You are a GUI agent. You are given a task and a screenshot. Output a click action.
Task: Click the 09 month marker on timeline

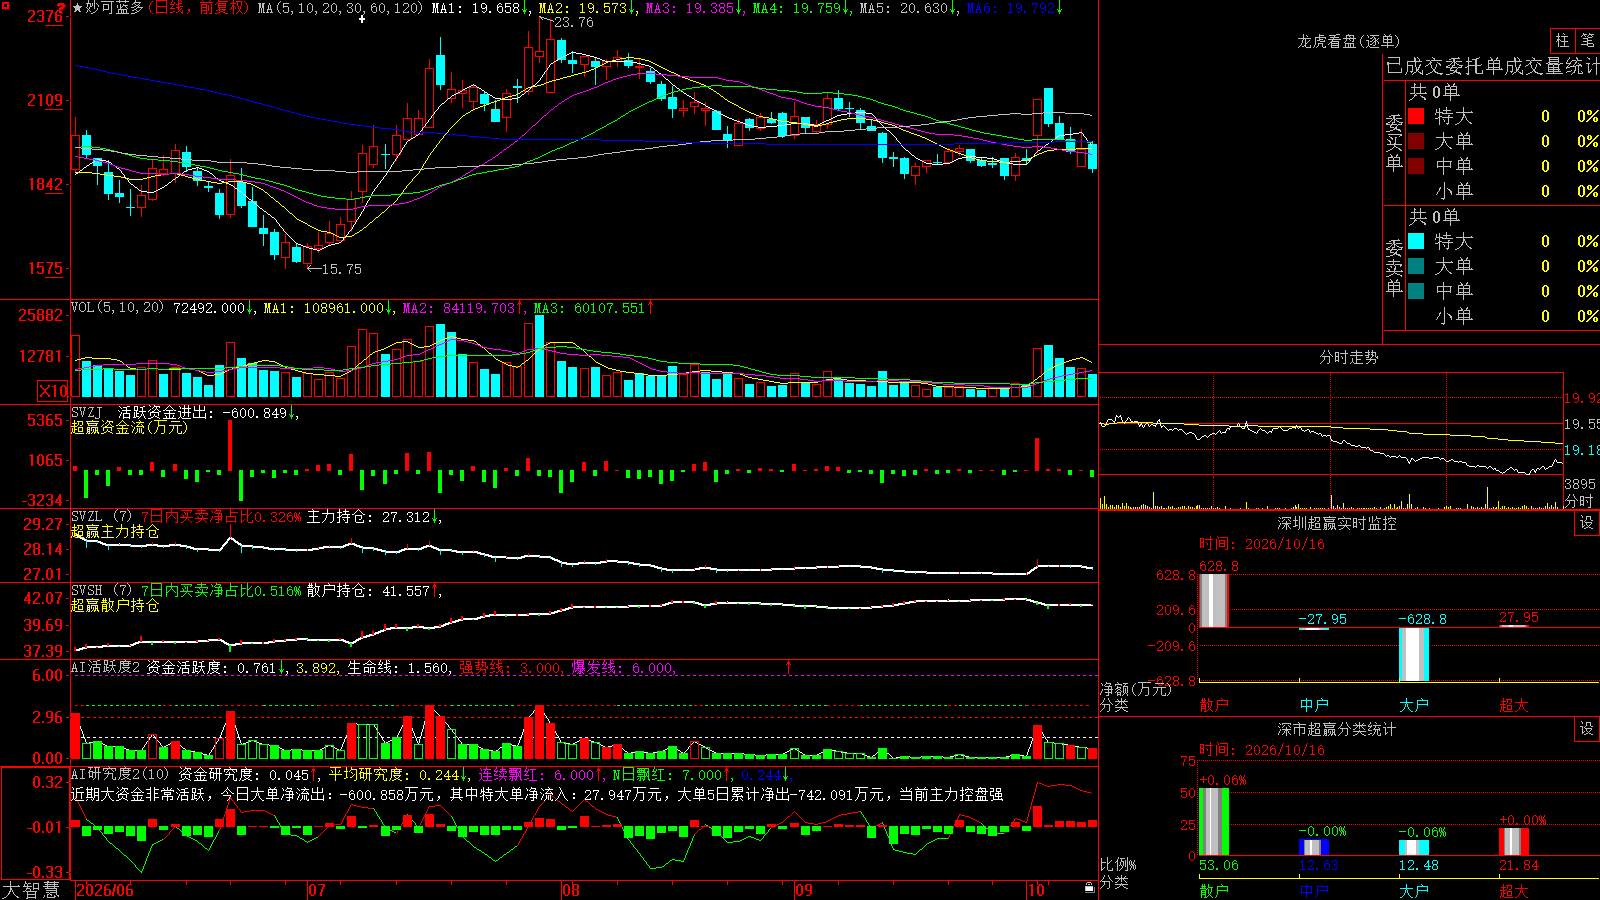click(804, 890)
